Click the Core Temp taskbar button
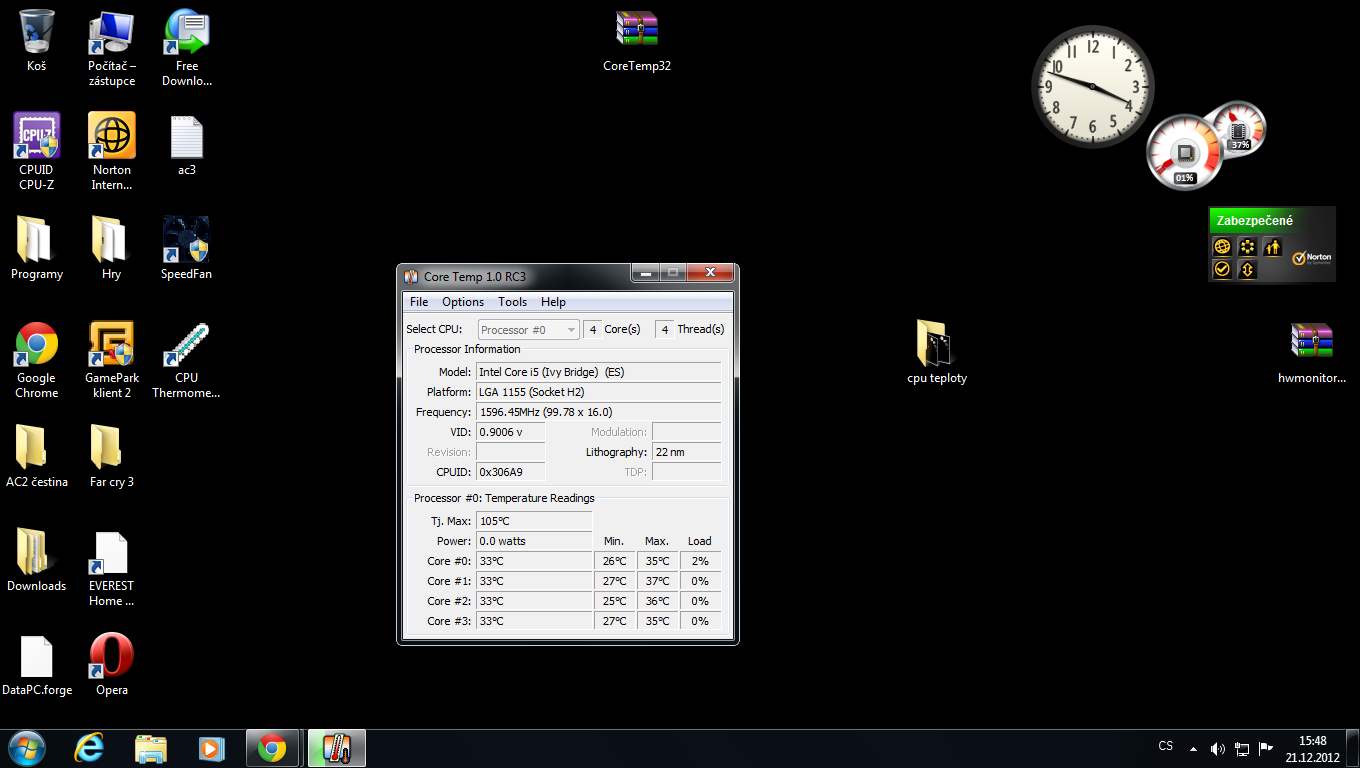Screen dimensions: 1360x768 tap(337, 748)
